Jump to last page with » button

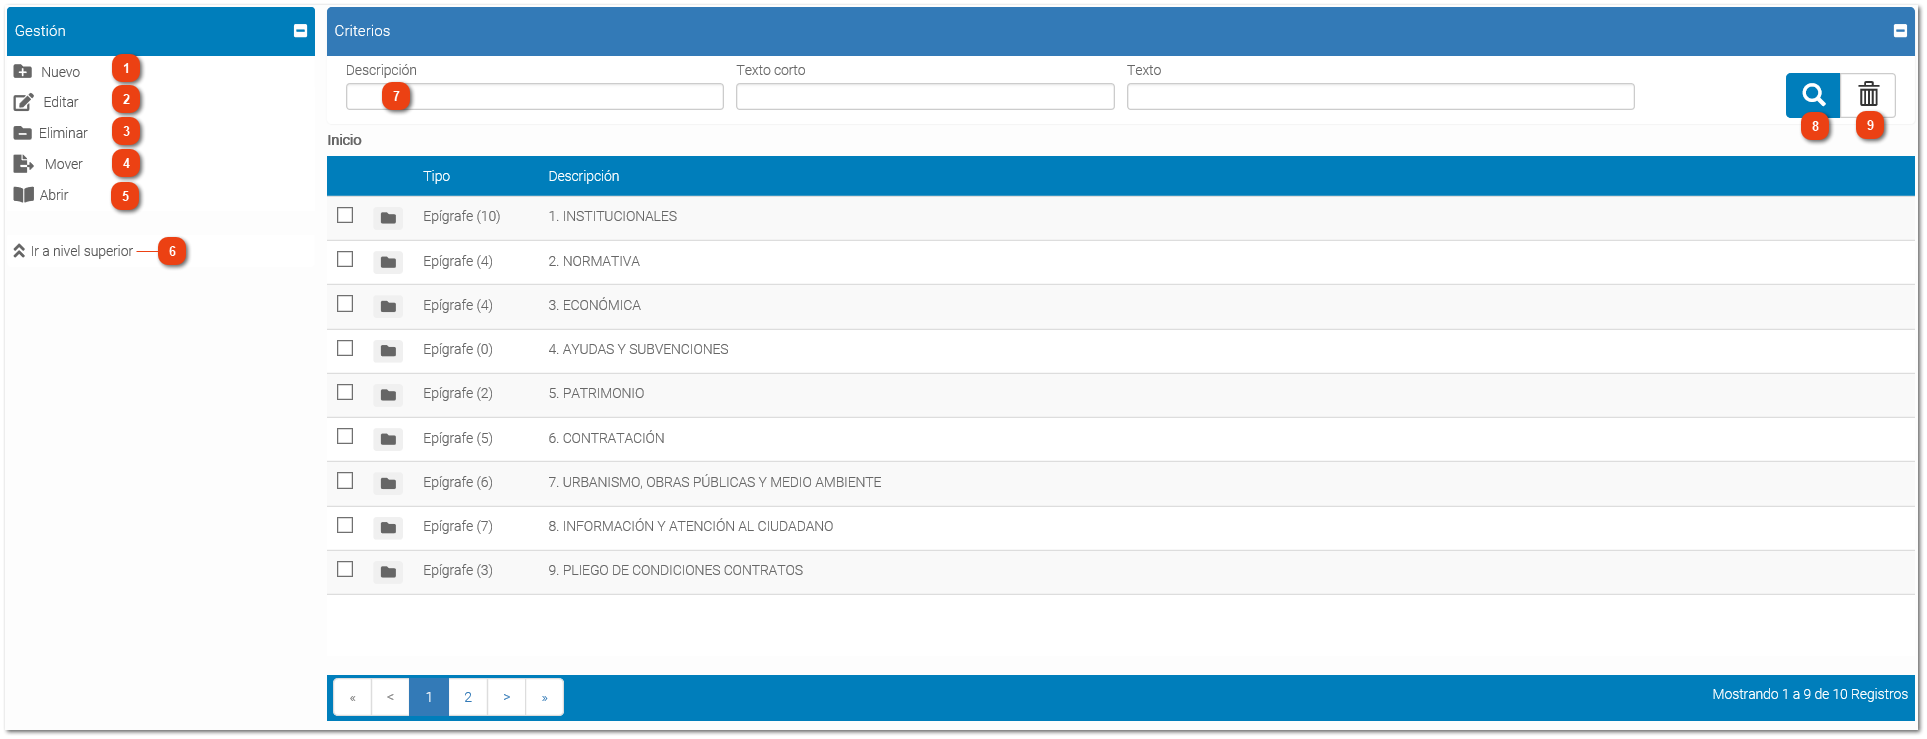click(544, 697)
